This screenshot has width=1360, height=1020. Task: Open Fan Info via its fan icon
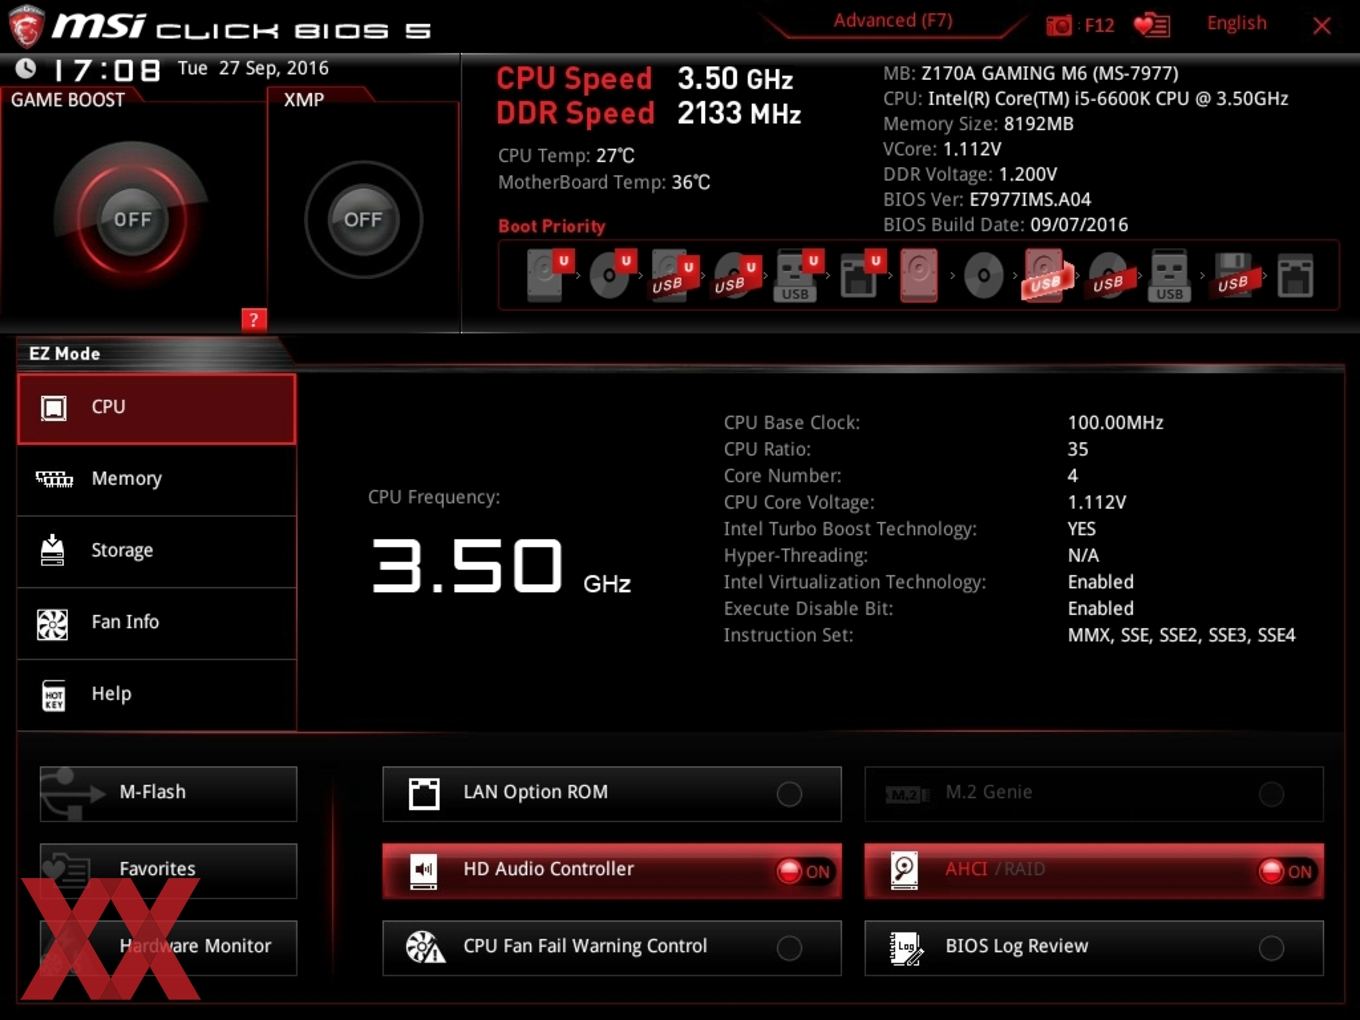(52, 624)
